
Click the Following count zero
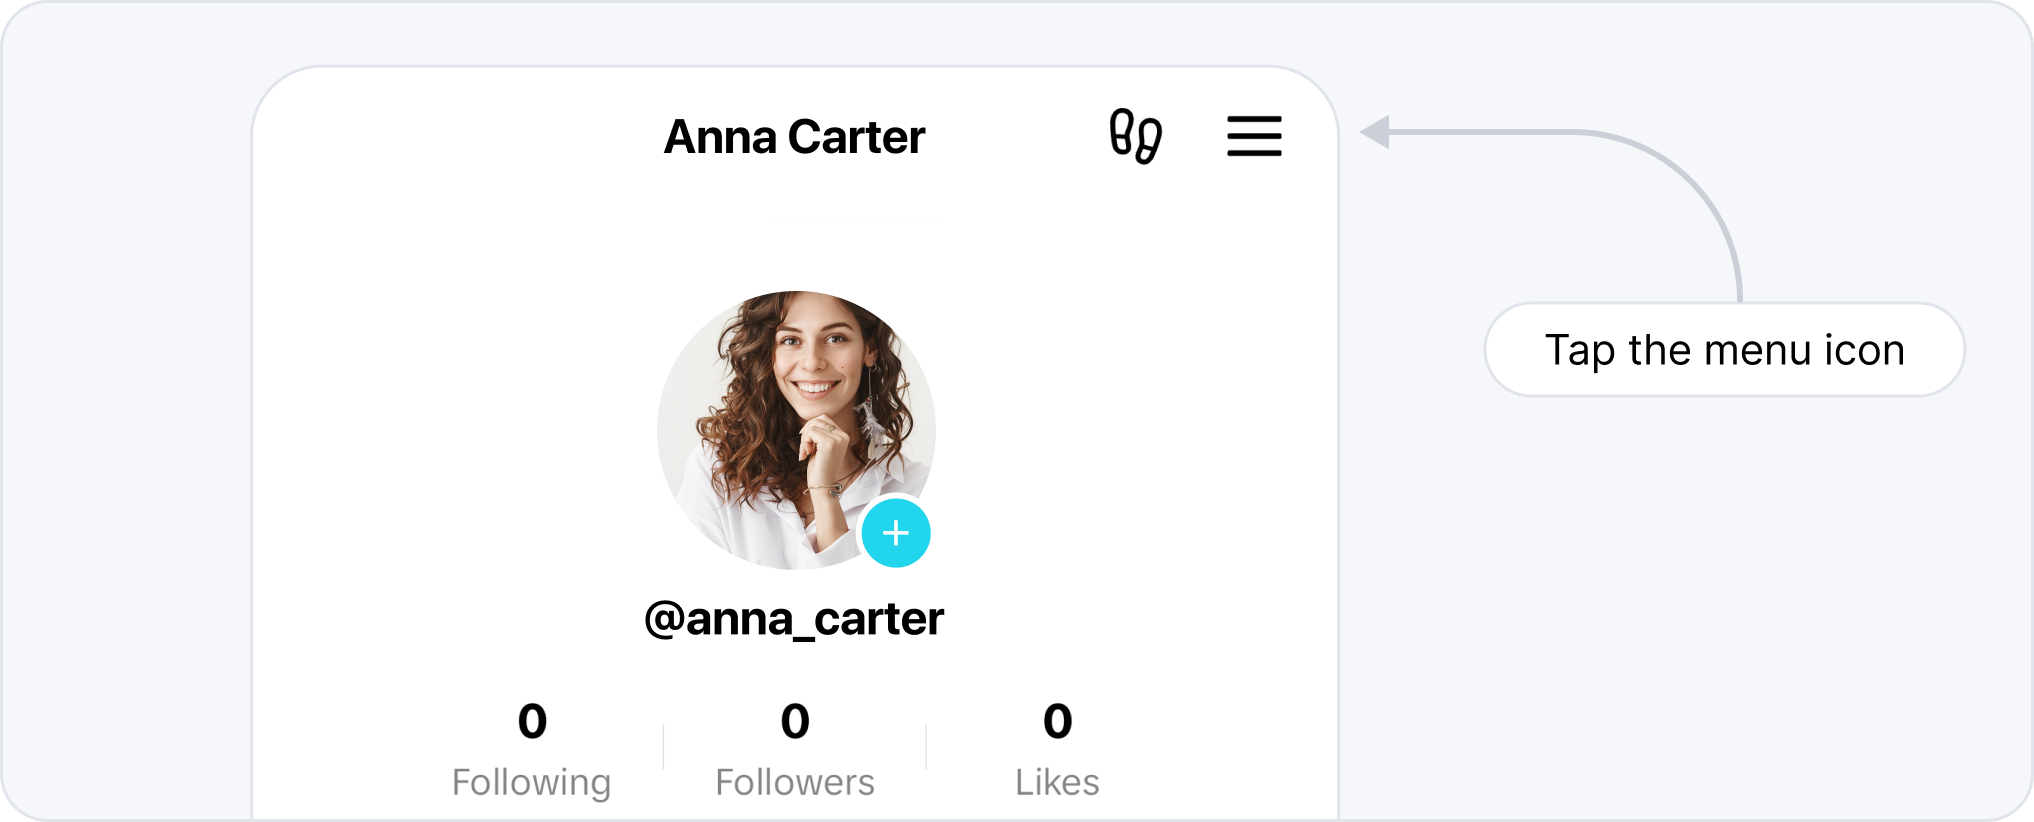(x=532, y=721)
